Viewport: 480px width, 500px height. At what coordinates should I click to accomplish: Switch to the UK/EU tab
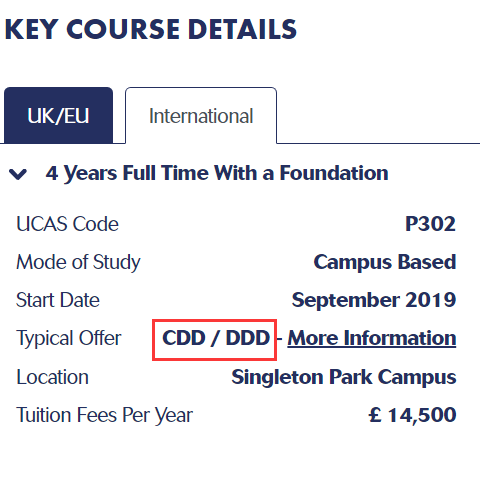[58, 115]
